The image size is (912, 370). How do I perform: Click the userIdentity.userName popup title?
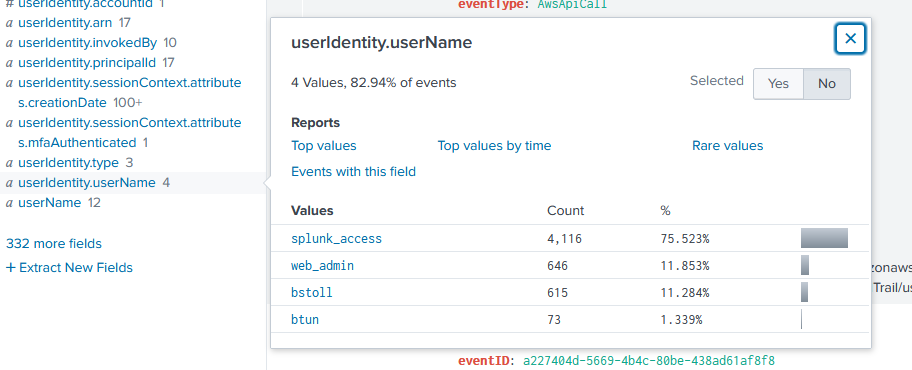coord(382,42)
